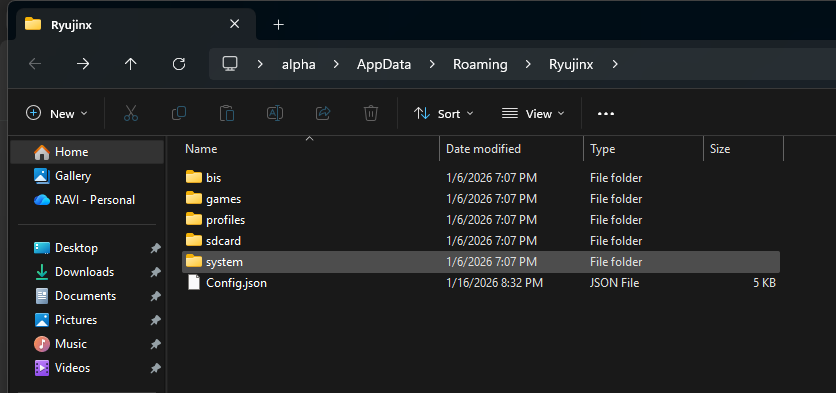Select the system folder row
This screenshot has width=836, height=393.
point(480,262)
